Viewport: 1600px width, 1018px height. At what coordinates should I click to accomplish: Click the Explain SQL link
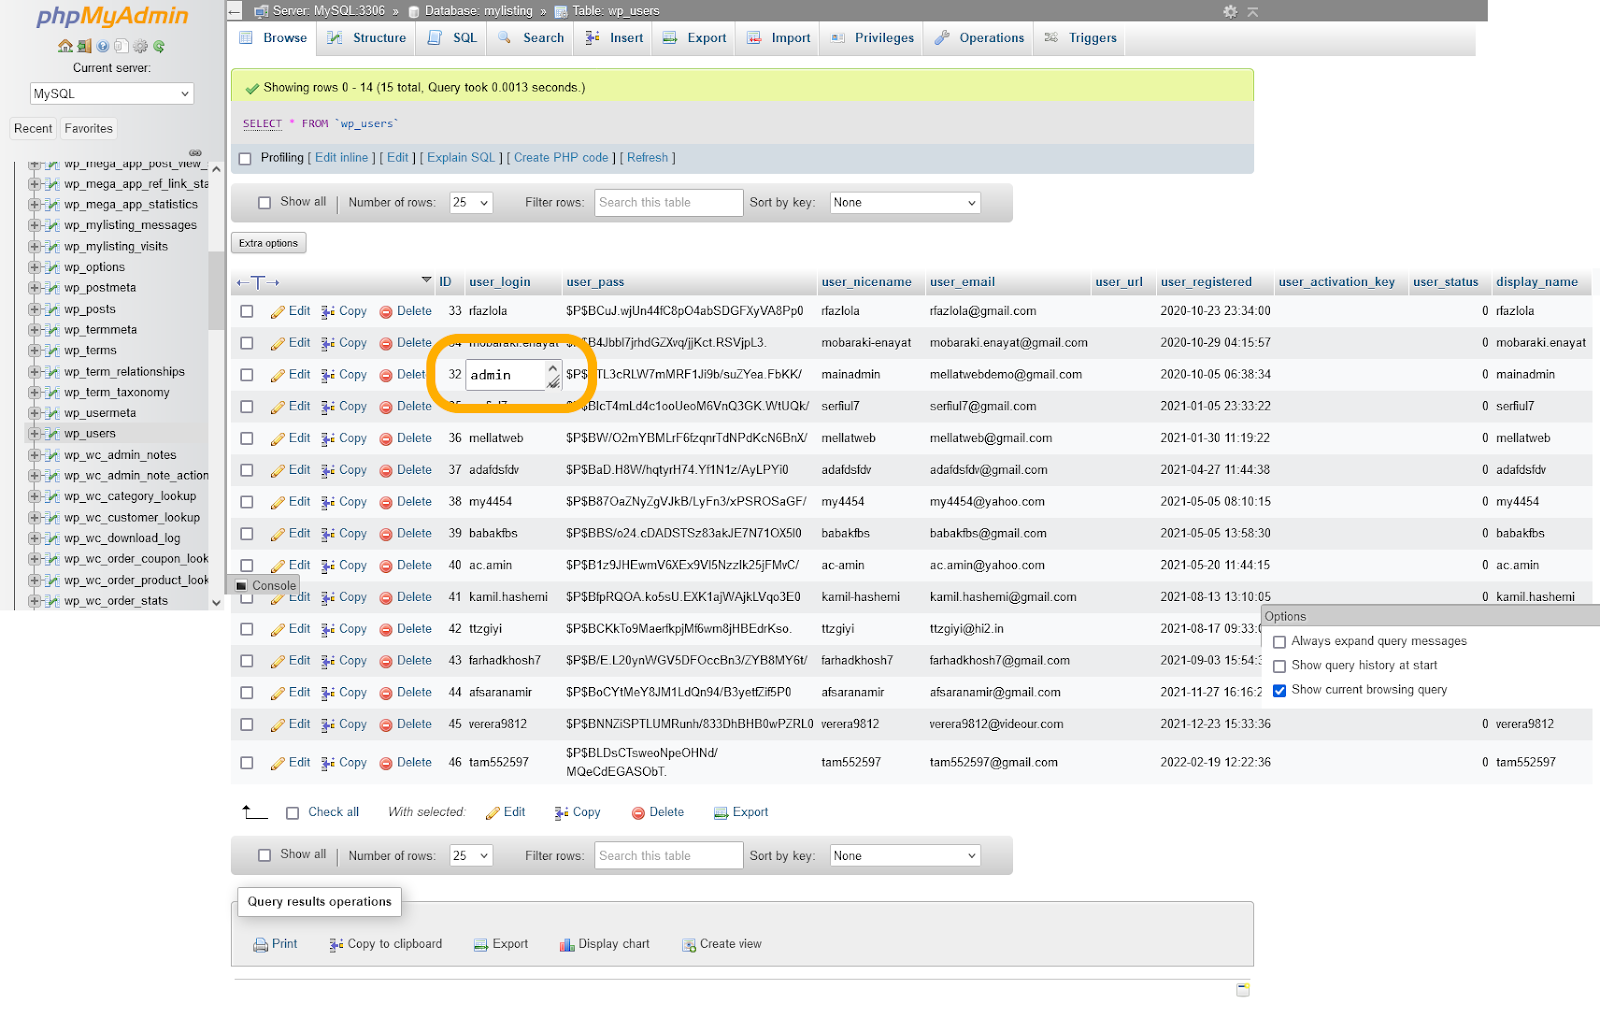click(461, 158)
